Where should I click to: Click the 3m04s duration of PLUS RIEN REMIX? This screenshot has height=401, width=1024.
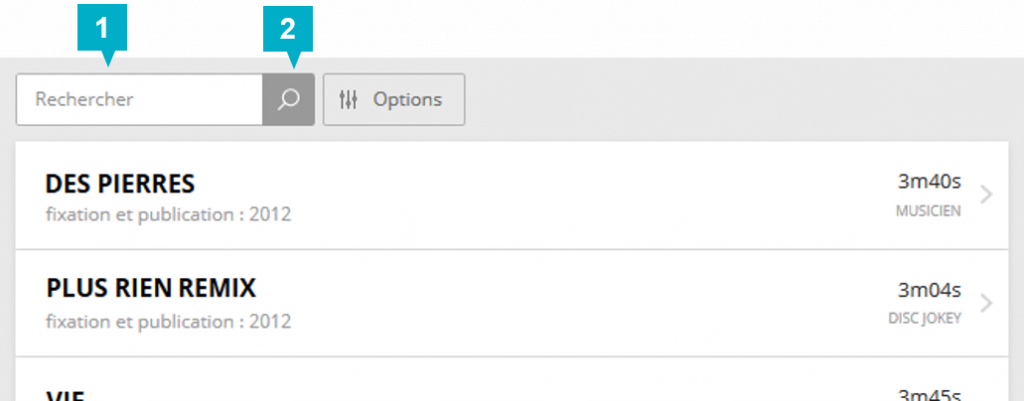pos(929,289)
